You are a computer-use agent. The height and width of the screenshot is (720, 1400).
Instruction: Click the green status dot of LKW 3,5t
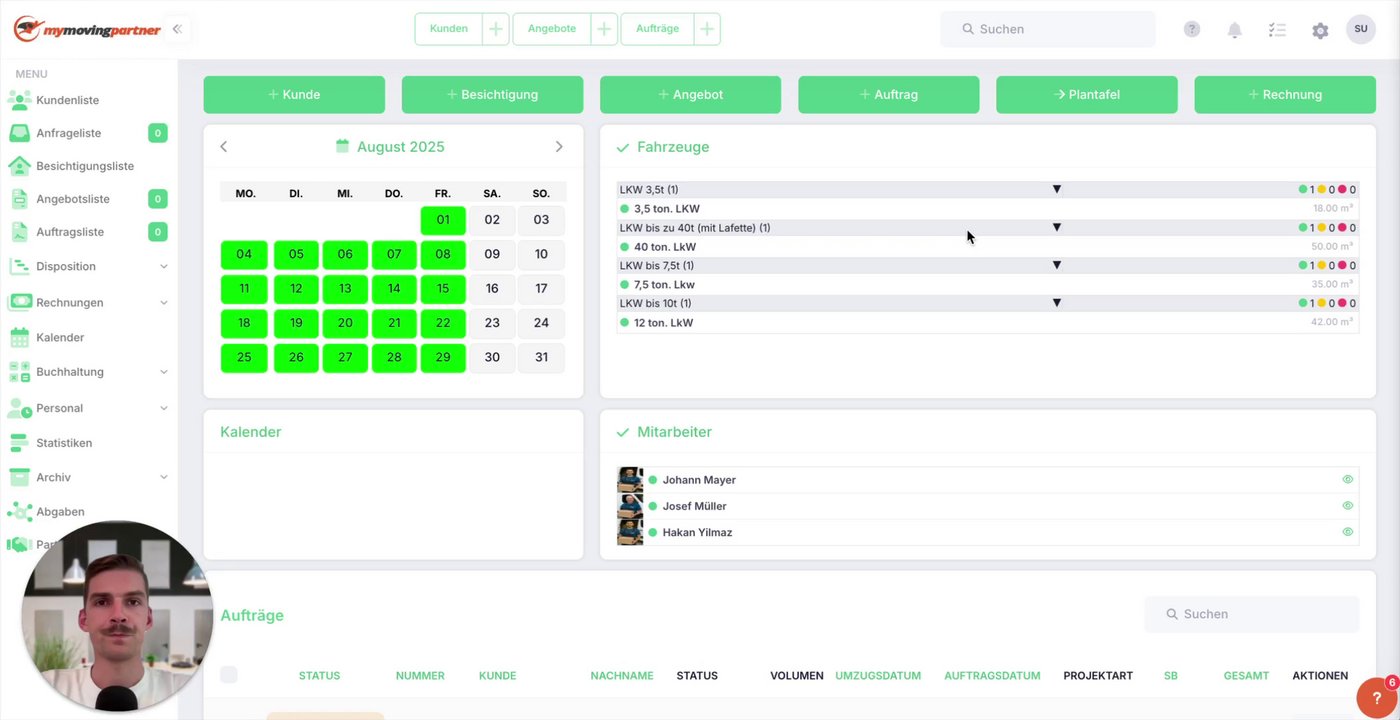coord(1303,189)
